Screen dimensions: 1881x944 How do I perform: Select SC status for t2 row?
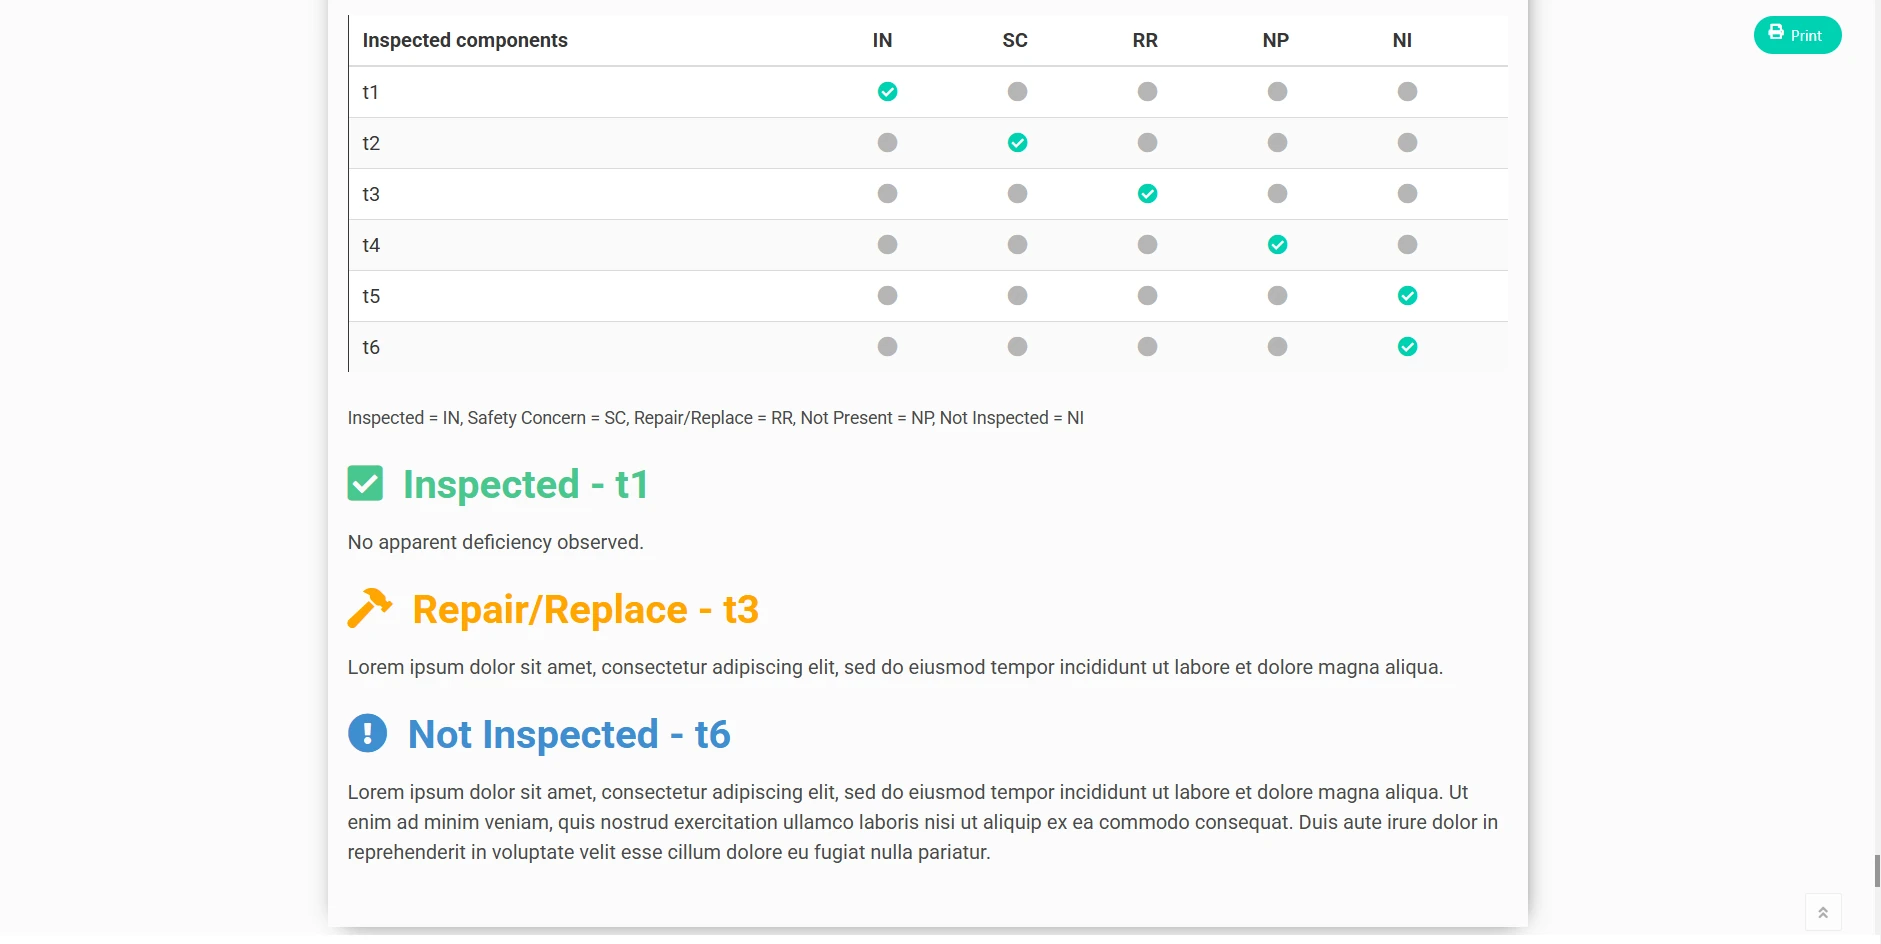(1017, 143)
